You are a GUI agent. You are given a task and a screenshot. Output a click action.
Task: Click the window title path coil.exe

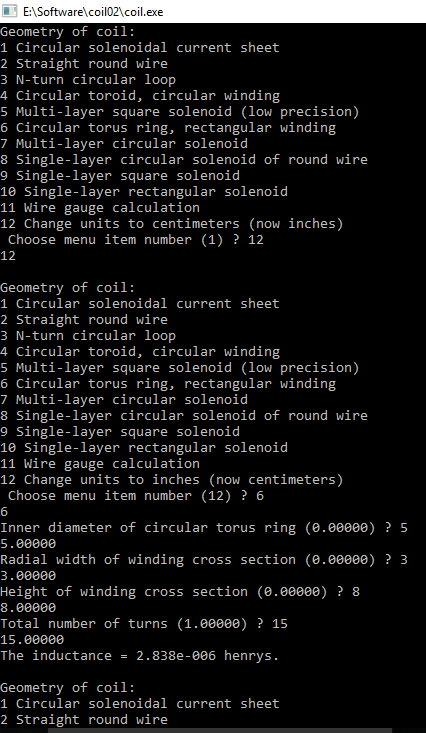[93, 11]
